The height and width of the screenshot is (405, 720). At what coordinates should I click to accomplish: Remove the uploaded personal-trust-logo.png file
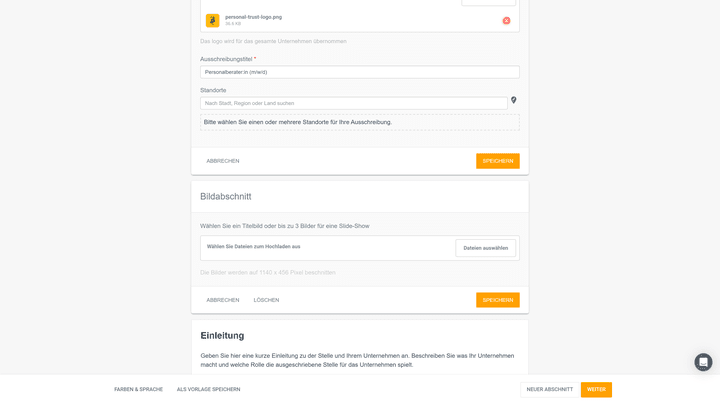click(506, 20)
